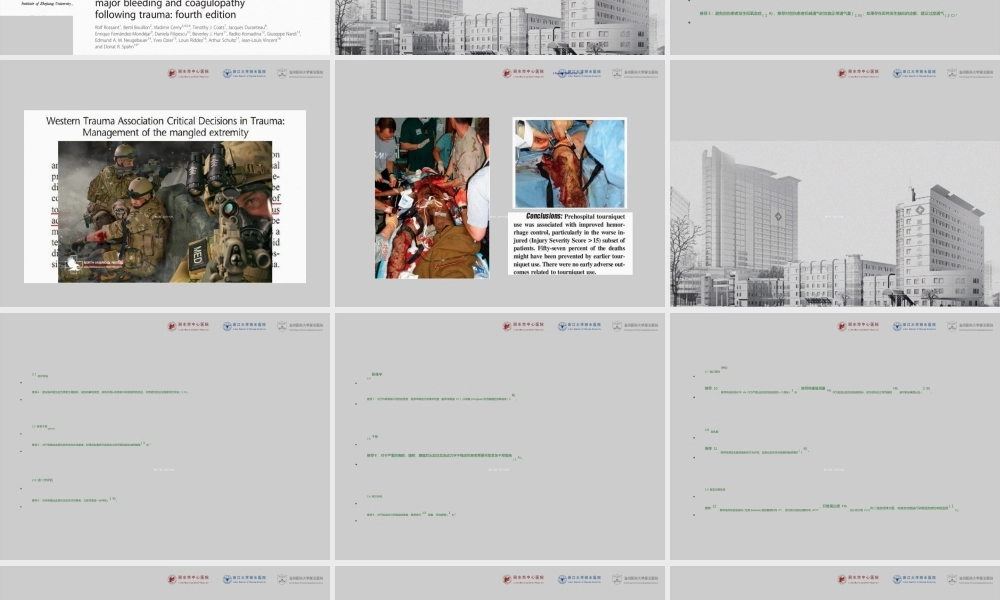Viewport: 1000px width, 600px height.
Task: Open the major bleeding and coagulopathy slide
Action: (165, 26)
